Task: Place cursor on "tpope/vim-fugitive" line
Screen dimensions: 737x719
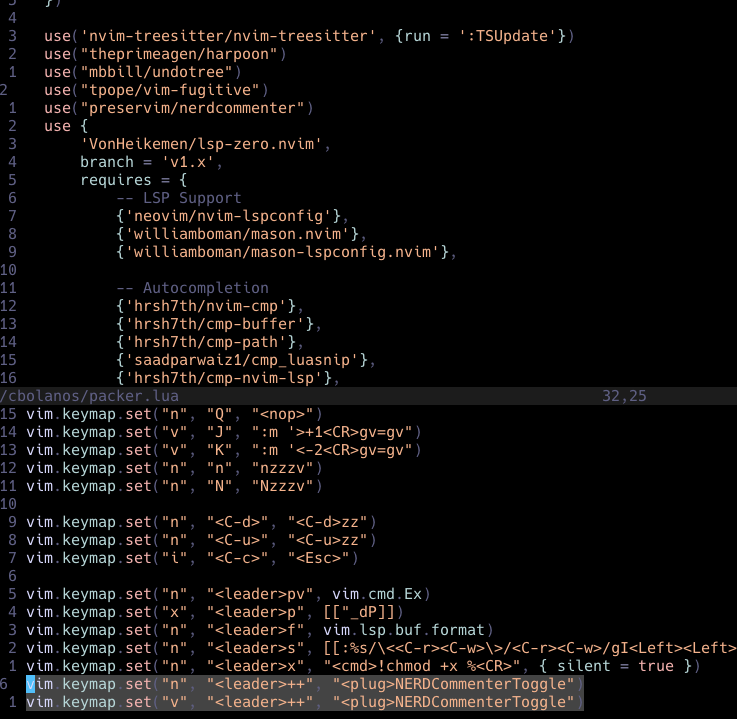Action: (x=156, y=90)
